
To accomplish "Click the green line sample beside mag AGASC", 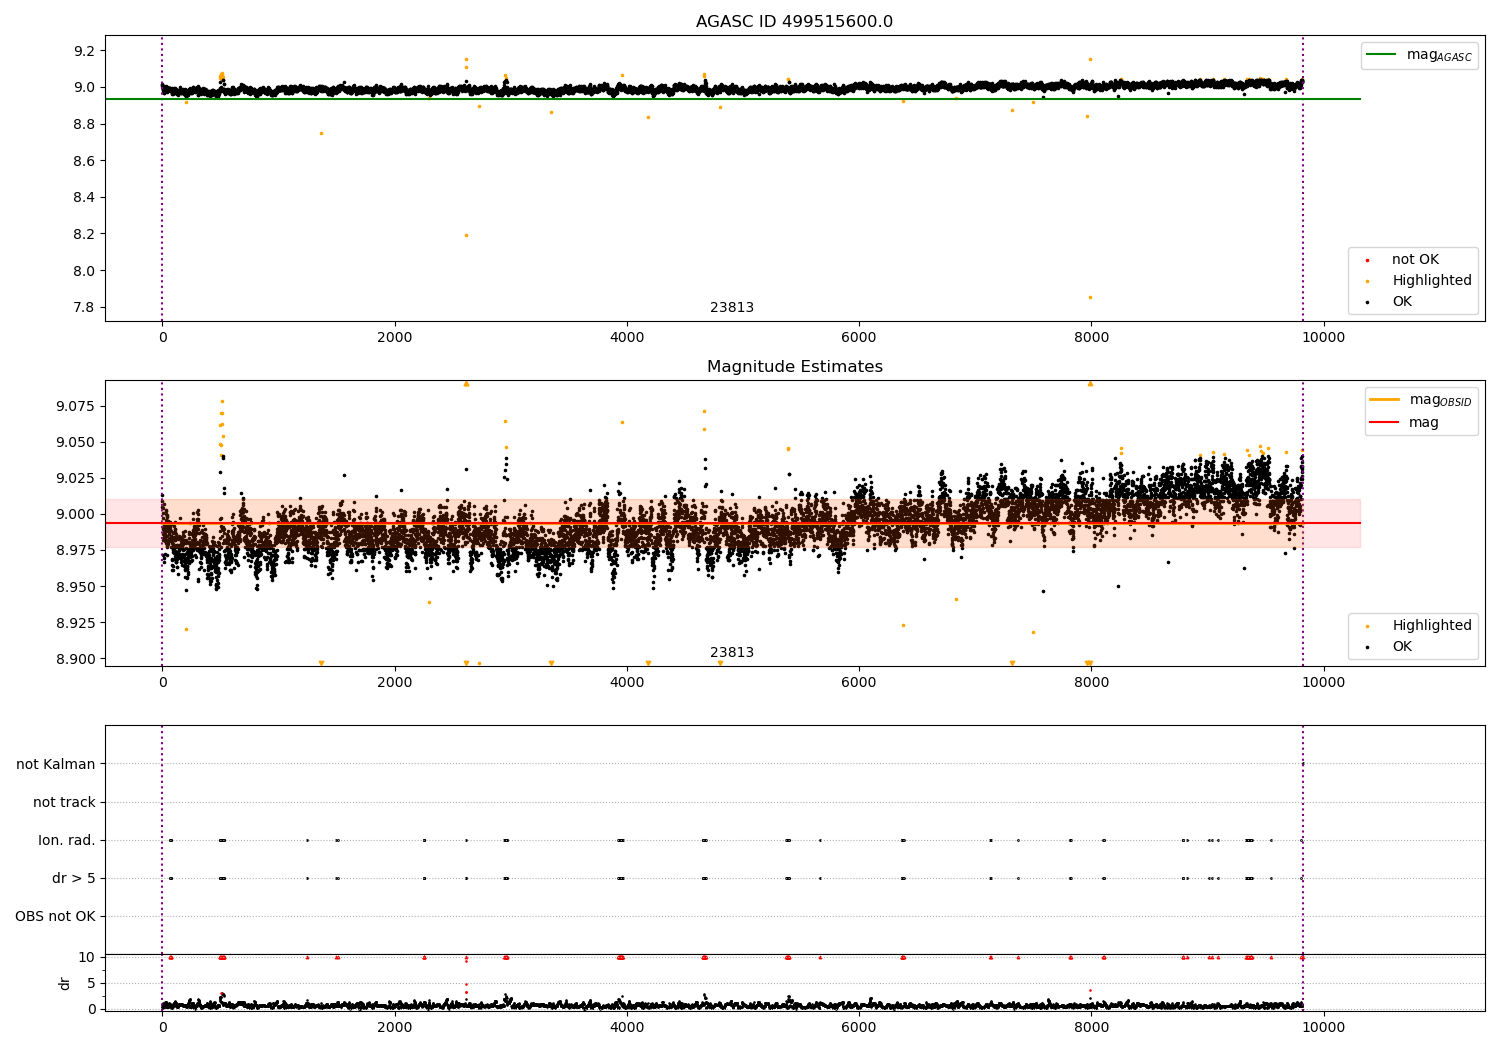I will [x=1381, y=55].
